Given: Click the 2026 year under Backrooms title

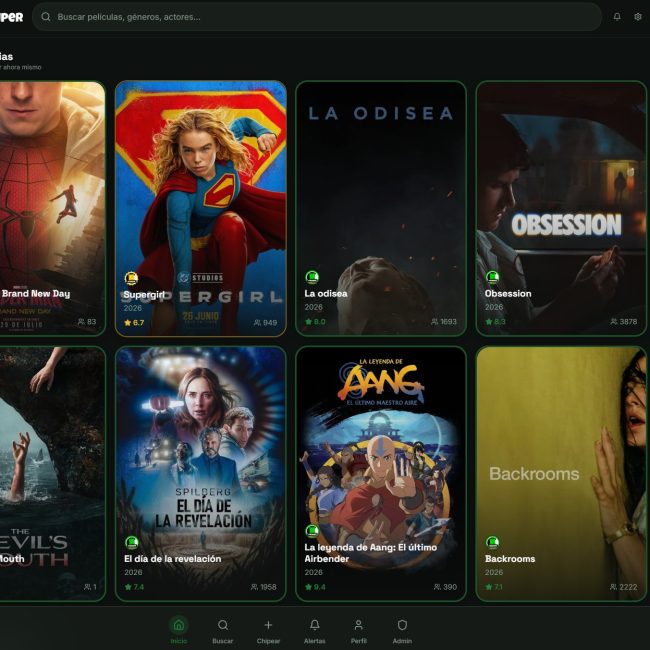Looking at the screenshot, I should coord(494,572).
